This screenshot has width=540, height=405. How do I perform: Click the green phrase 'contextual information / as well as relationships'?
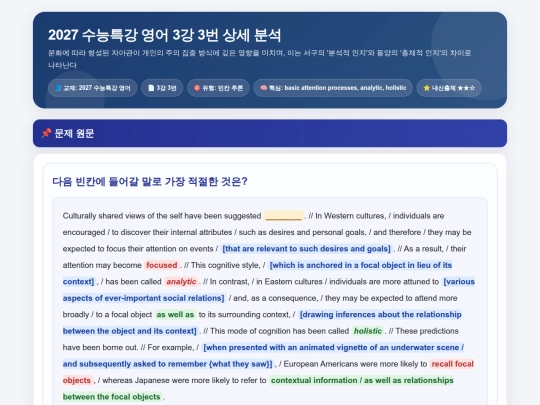tap(362, 380)
